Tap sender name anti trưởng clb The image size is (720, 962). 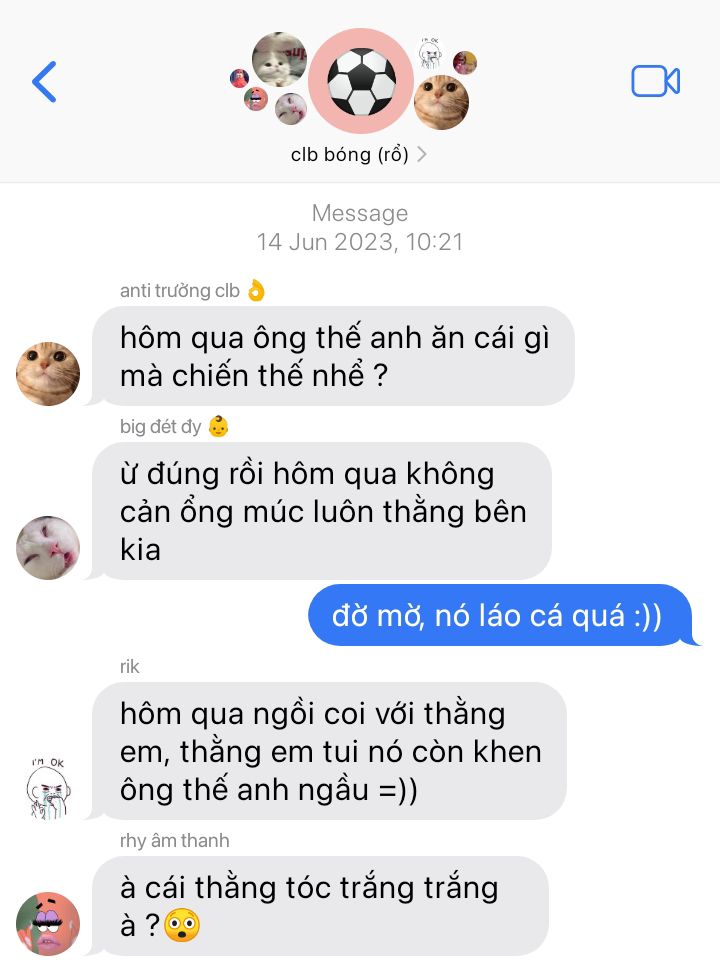[192, 290]
